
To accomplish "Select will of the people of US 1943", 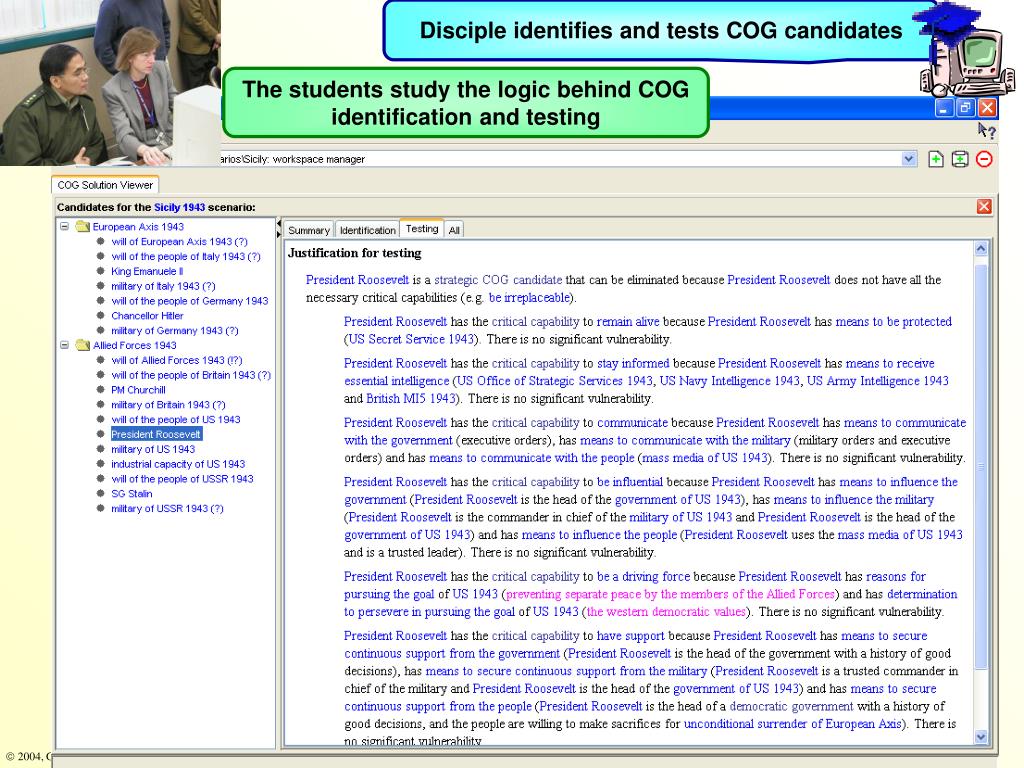I will click(x=176, y=419).
